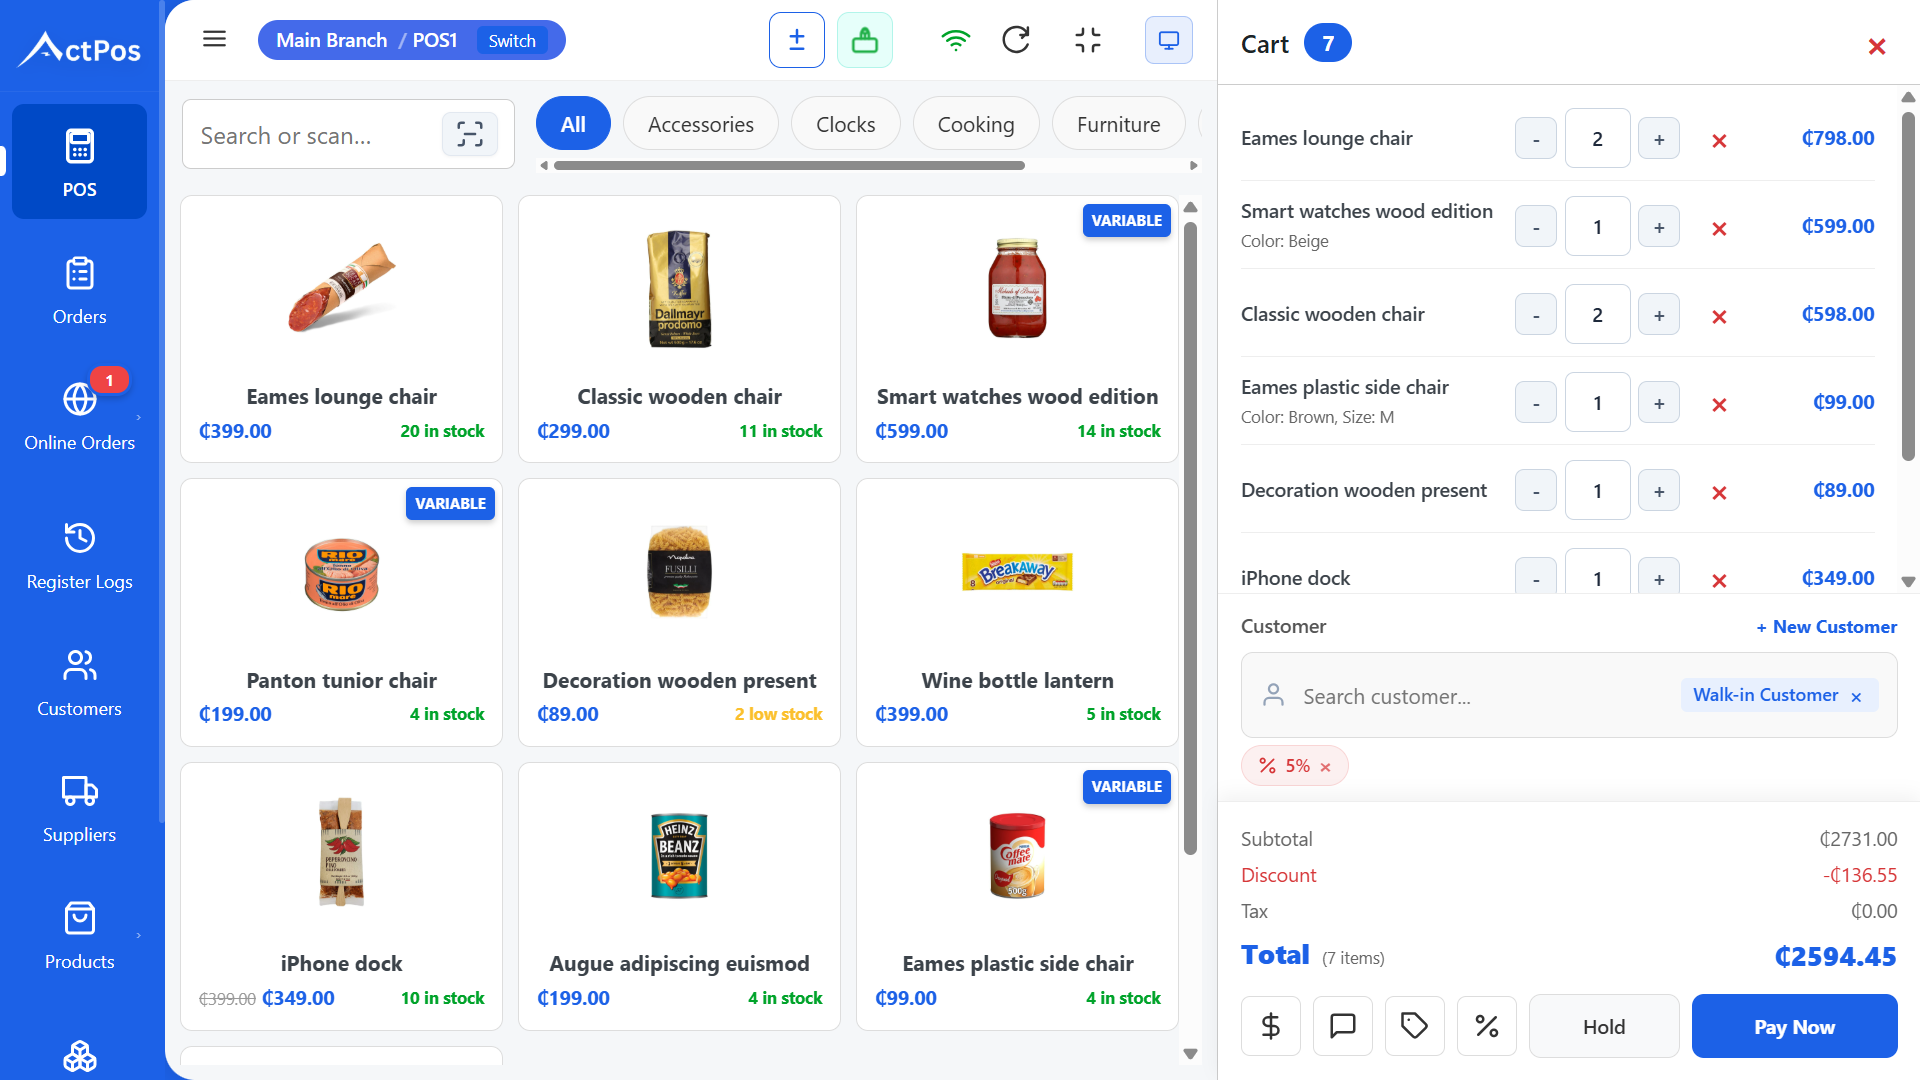Click the ActPos logo

(80, 48)
